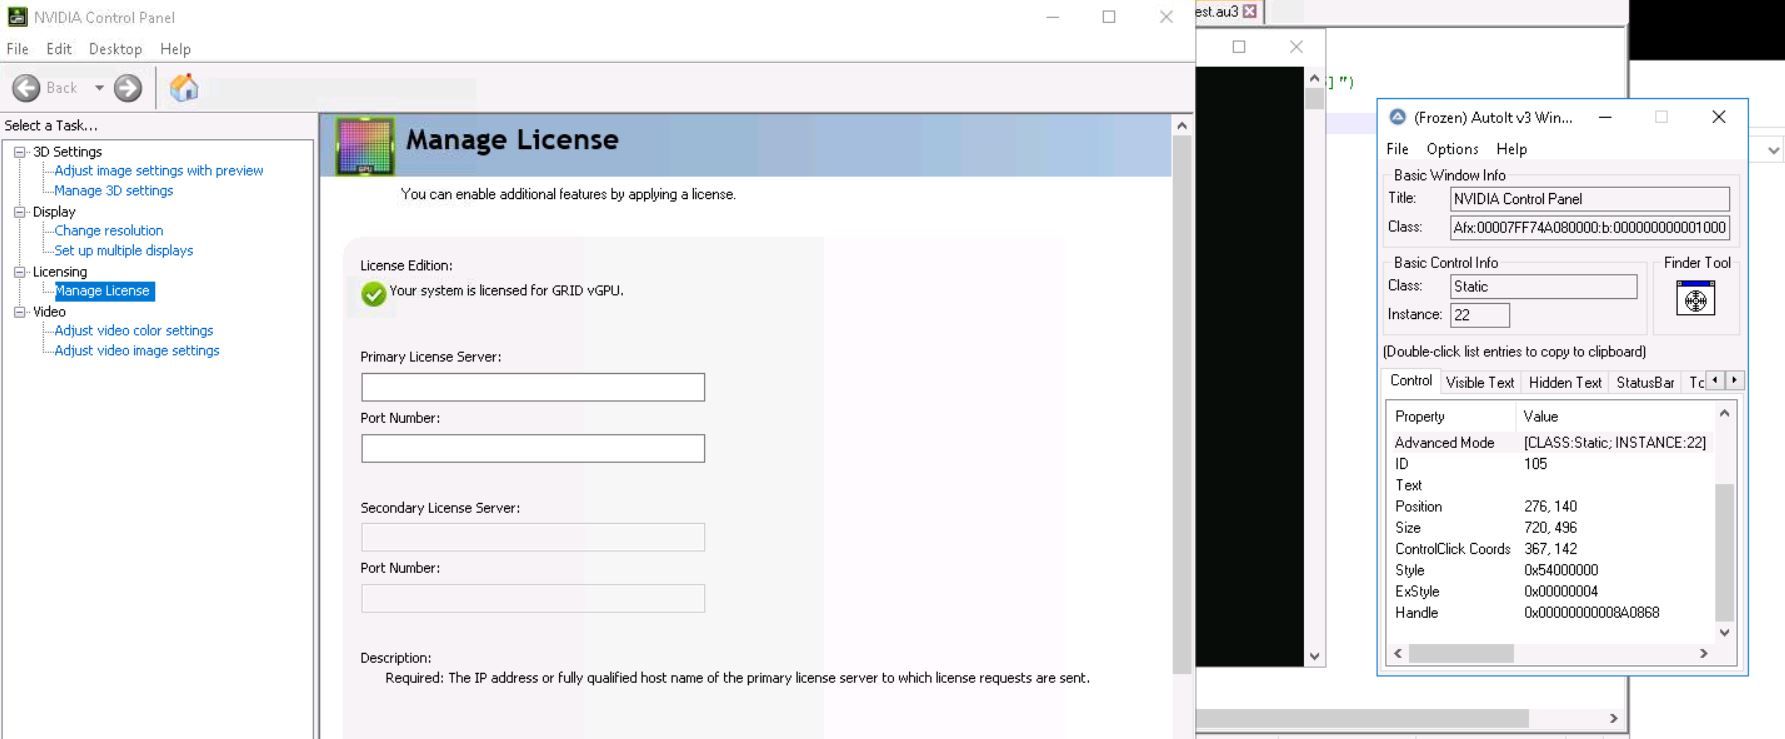
Task: Click the black console pane scroll down arrow
Action: tap(1315, 657)
